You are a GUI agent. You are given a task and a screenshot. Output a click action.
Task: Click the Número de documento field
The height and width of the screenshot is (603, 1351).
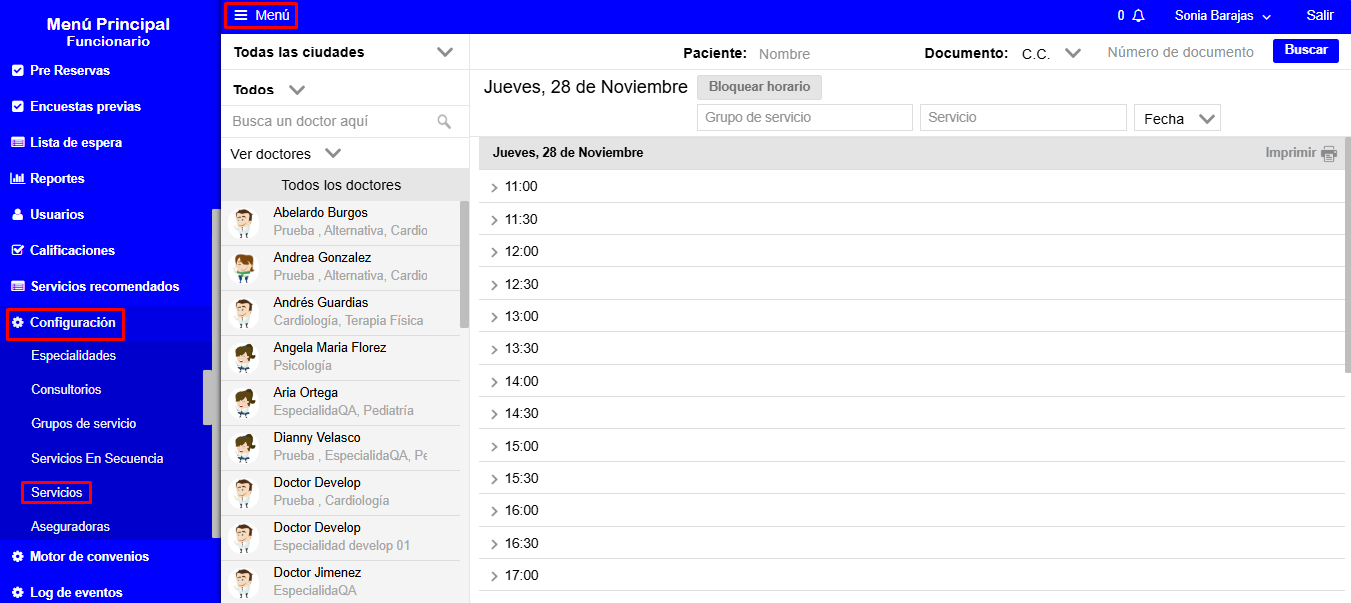click(1181, 52)
